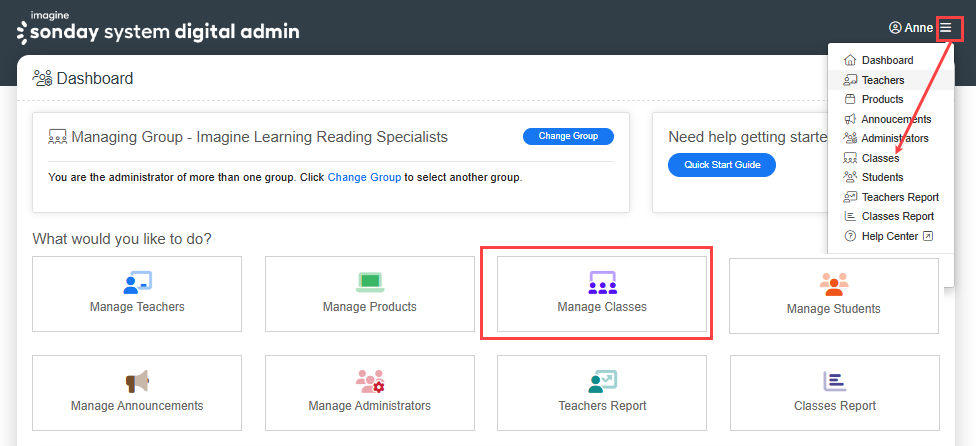The height and width of the screenshot is (446, 976).
Task: Click the Students icon in the menu
Action: (850, 177)
